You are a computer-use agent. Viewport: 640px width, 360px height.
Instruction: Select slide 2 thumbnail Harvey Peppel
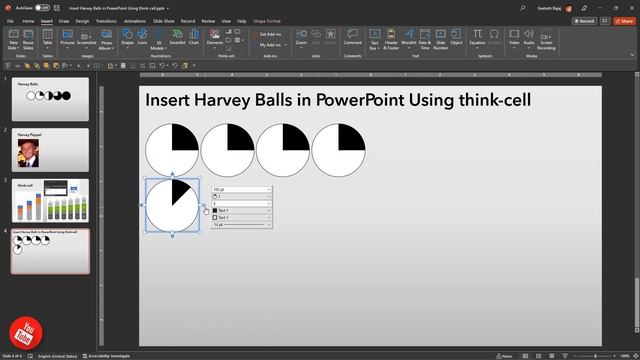point(50,150)
